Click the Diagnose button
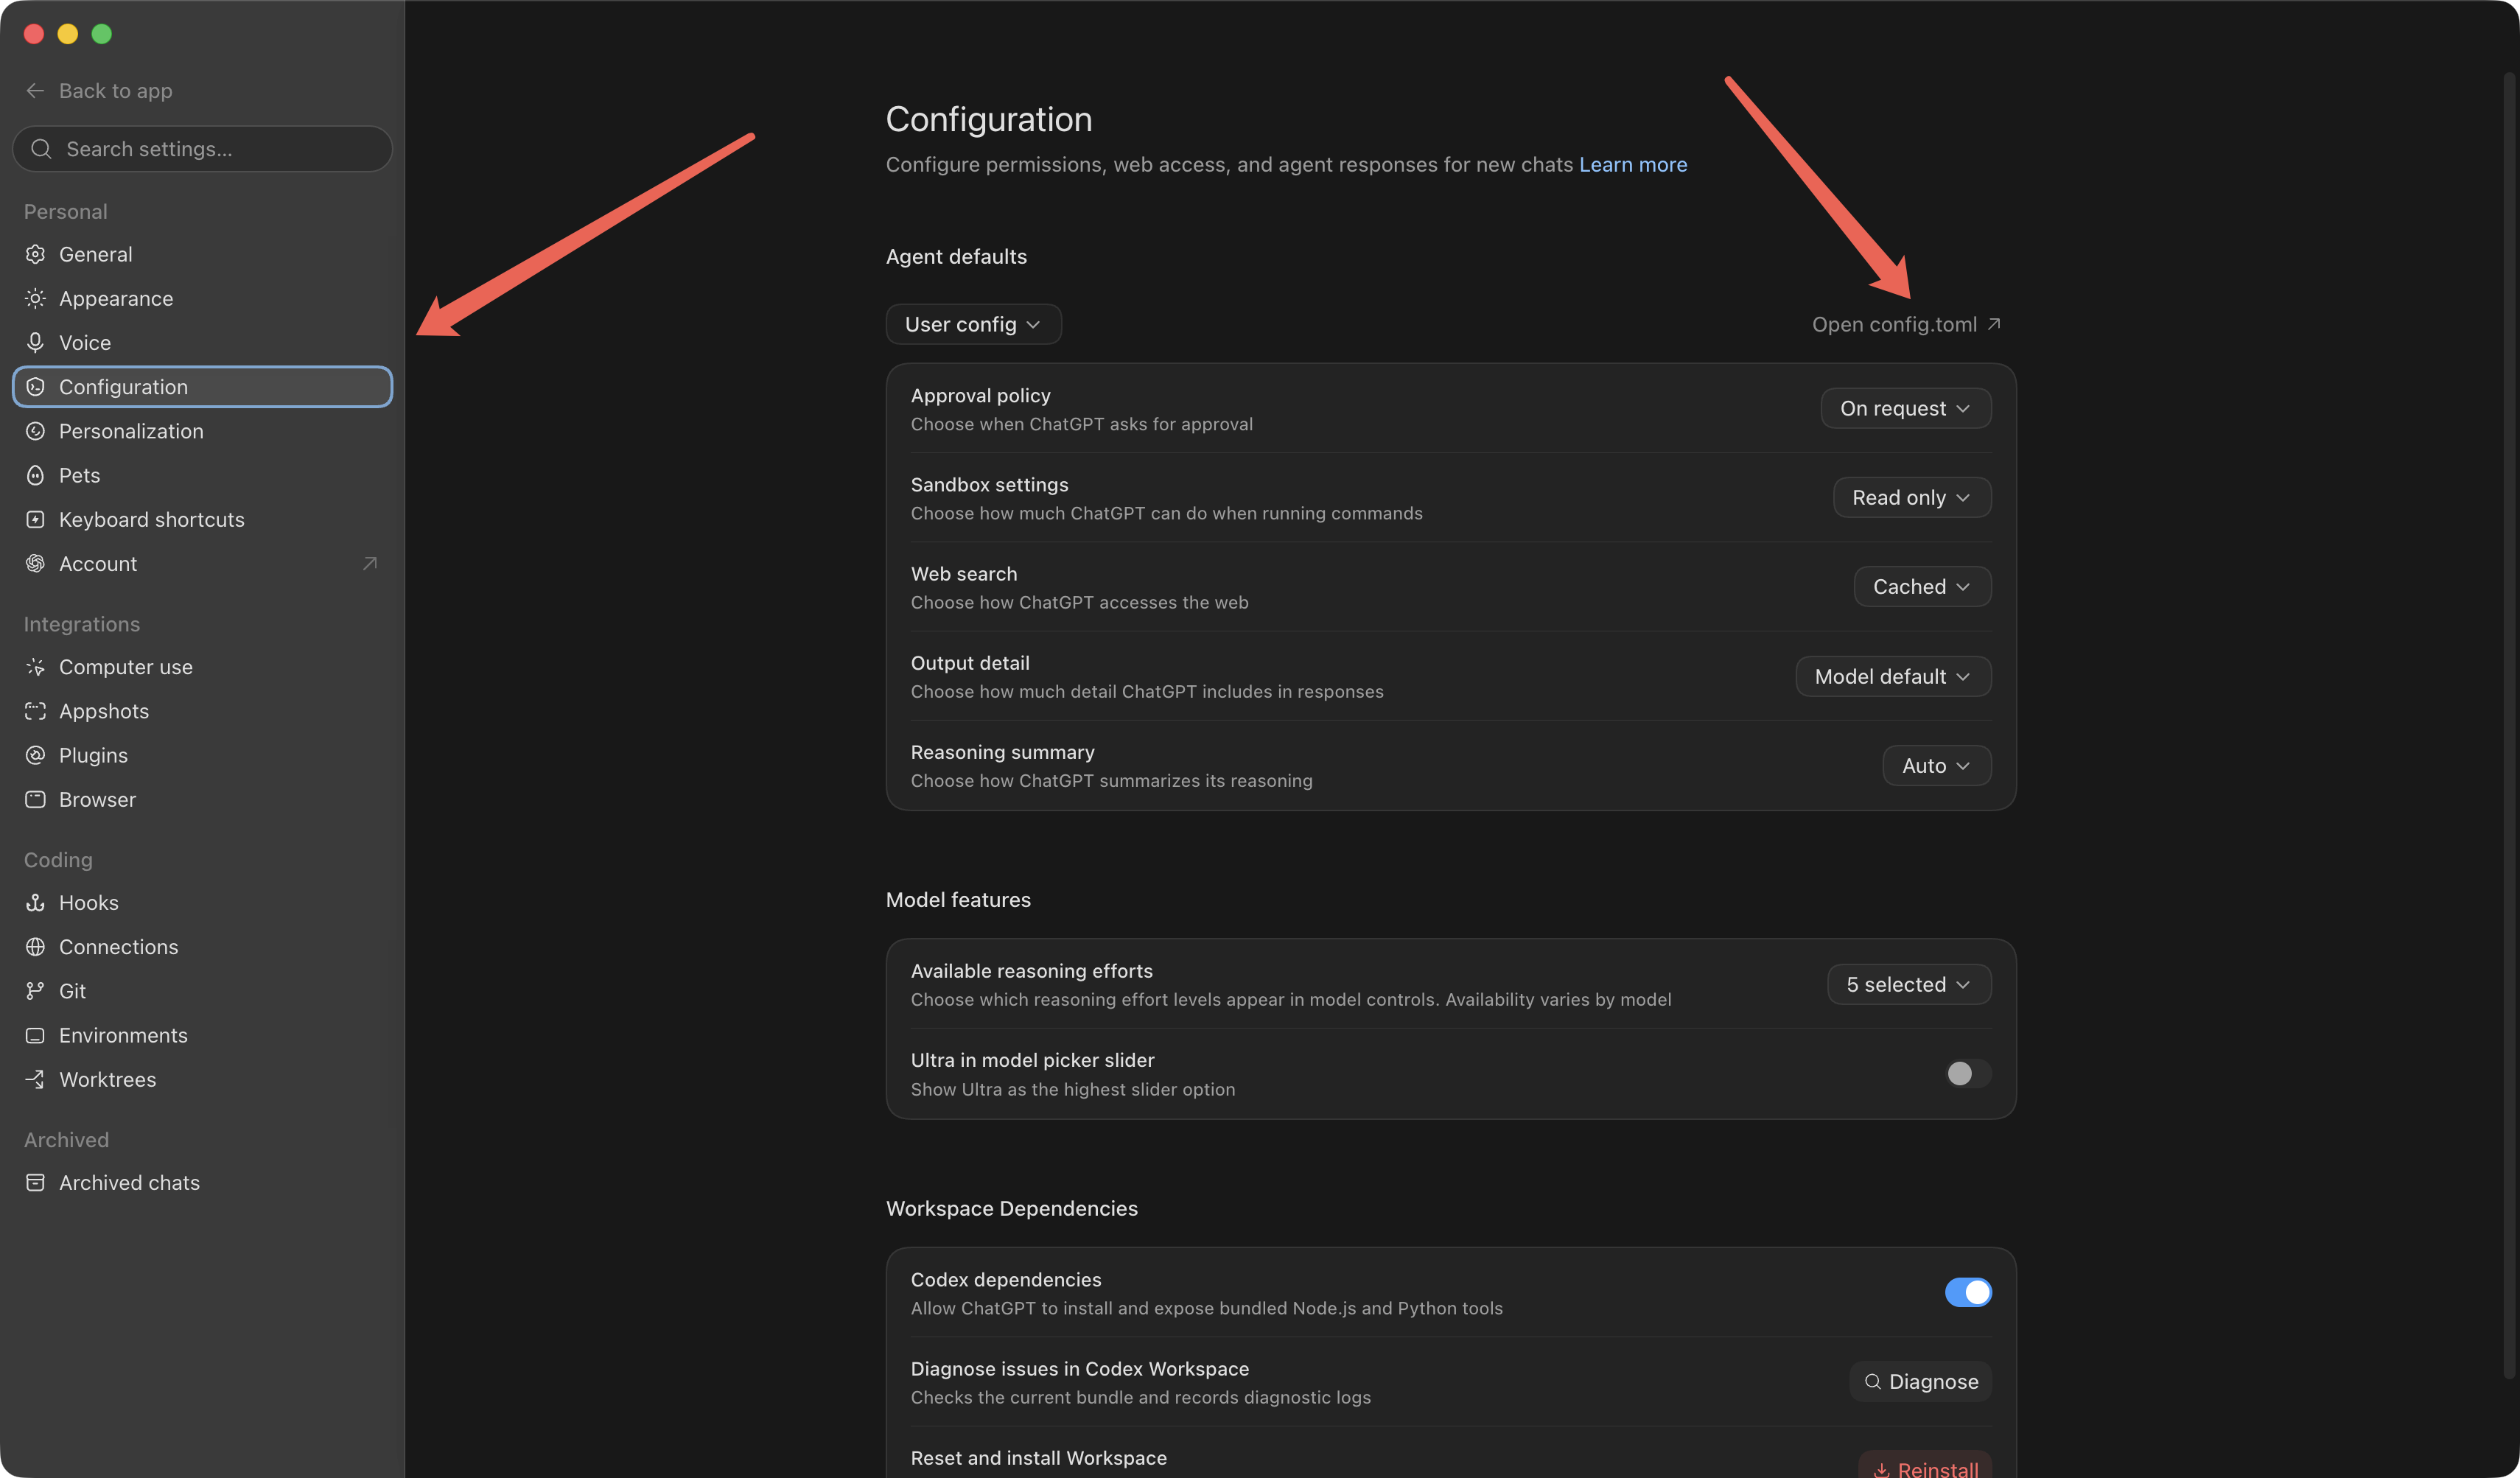This screenshot has width=2520, height=1478. click(1920, 1381)
